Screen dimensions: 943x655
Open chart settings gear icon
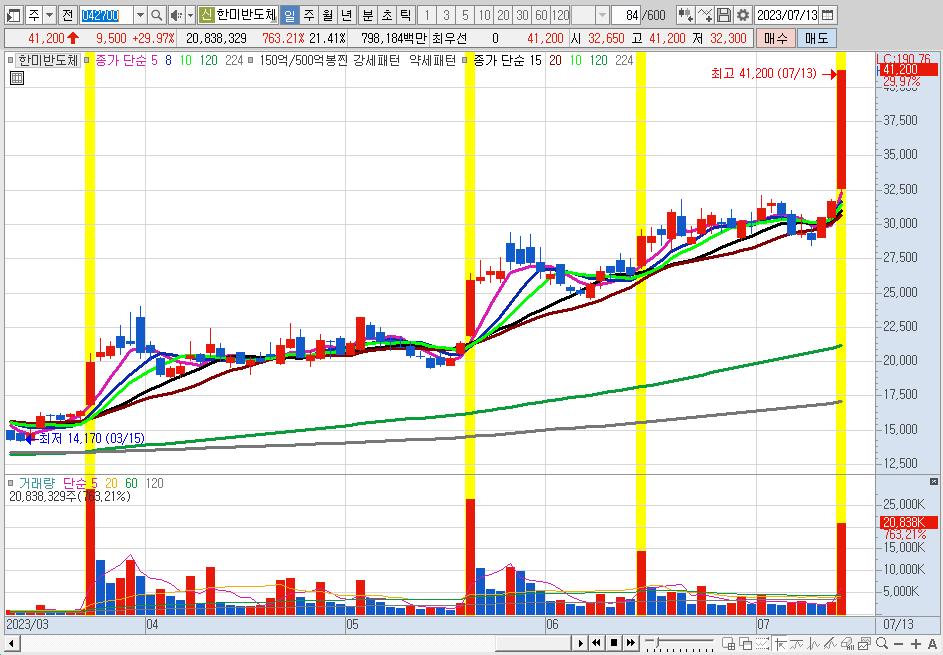click(x=743, y=15)
